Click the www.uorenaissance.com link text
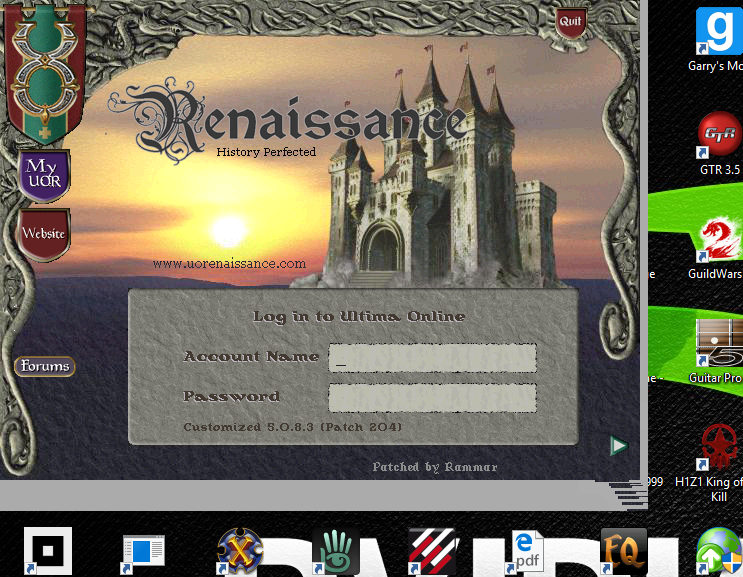Screen dimensions: 743x577 point(229,263)
